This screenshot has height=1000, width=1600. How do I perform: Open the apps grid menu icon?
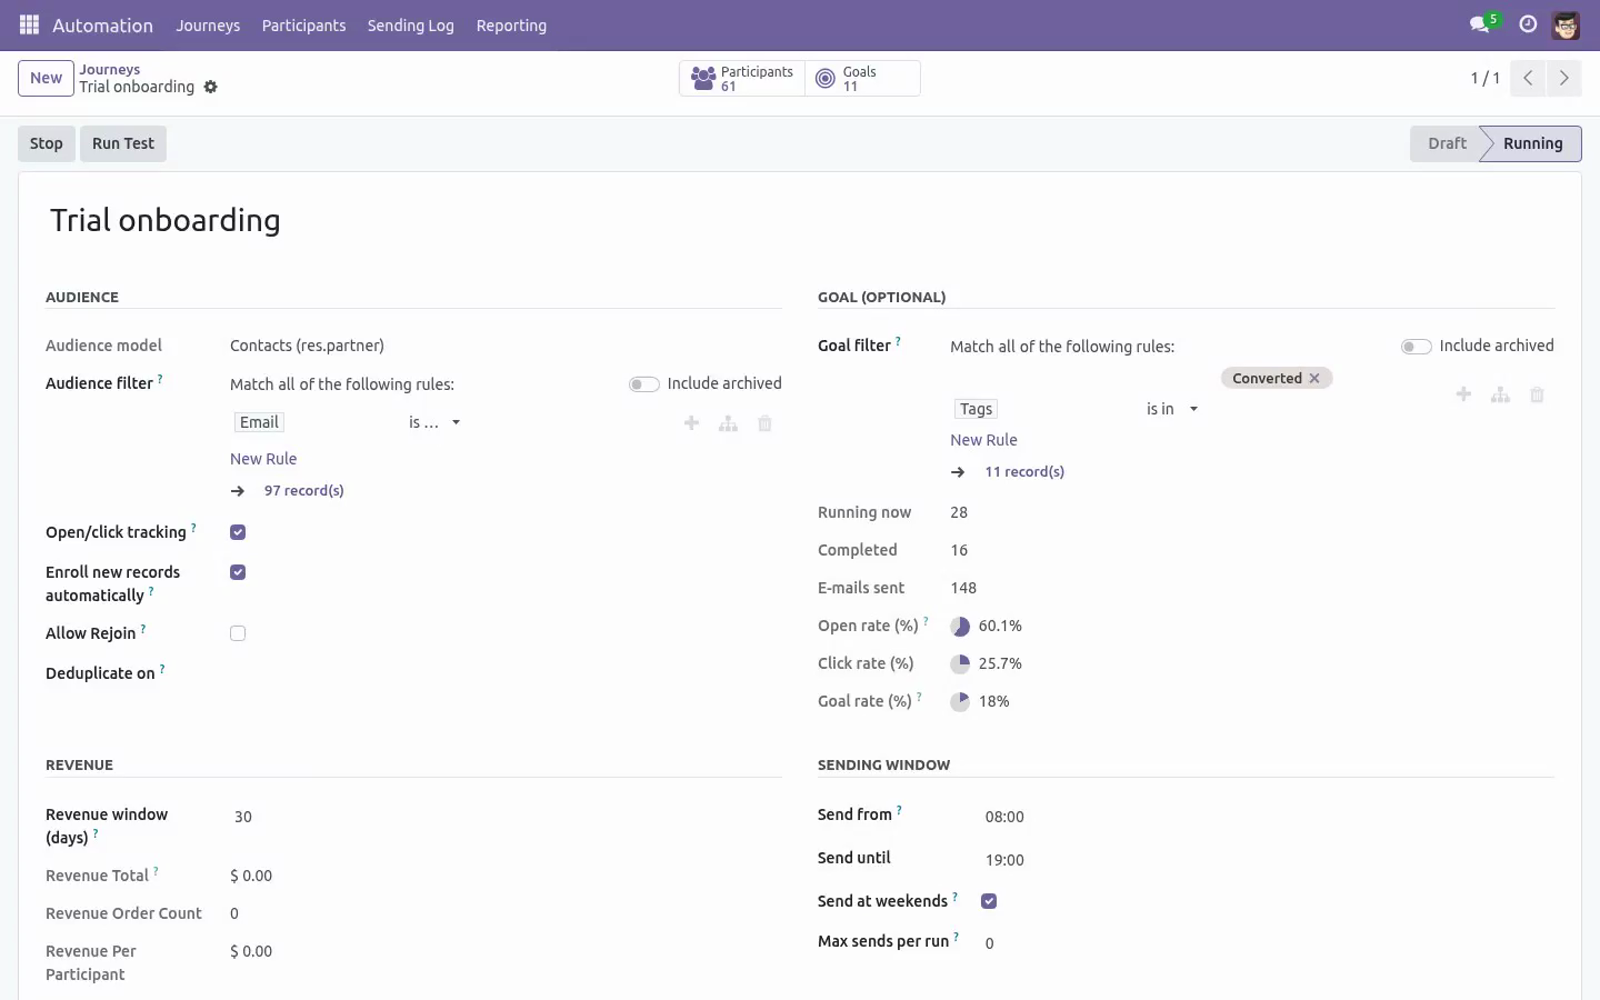point(29,25)
